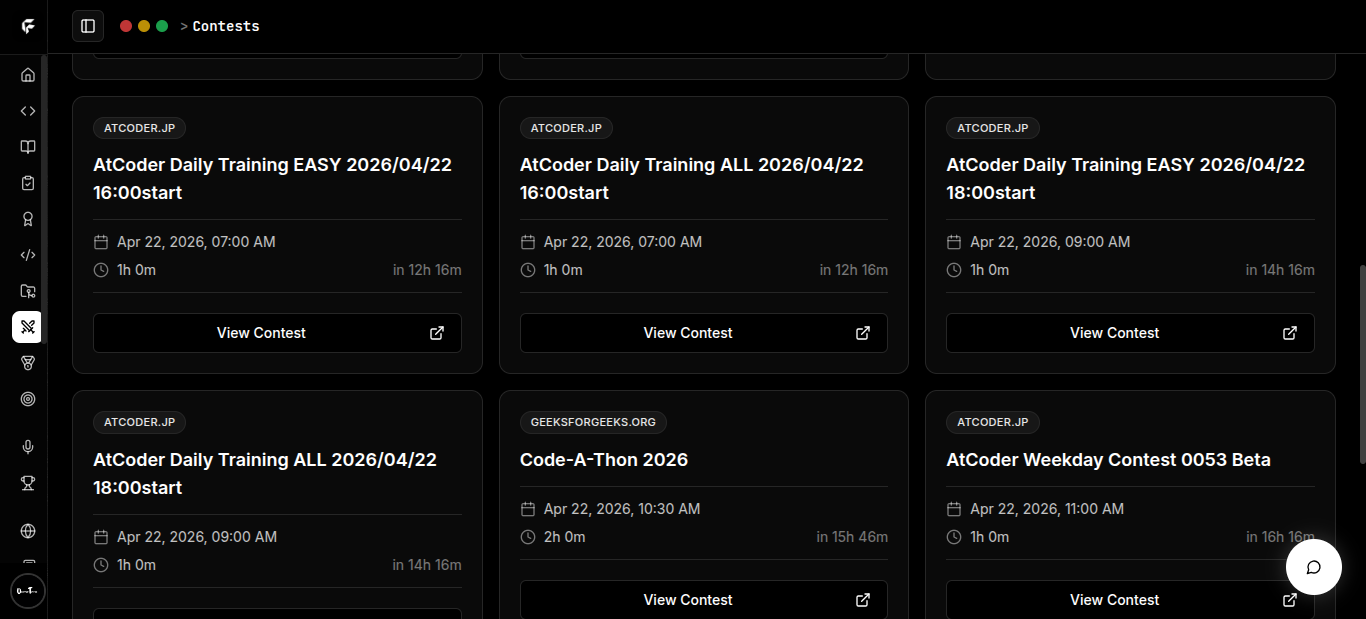This screenshot has height=619, width=1366.
Task: Open the chat bubble floating button
Action: pyautogui.click(x=1313, y=567)
